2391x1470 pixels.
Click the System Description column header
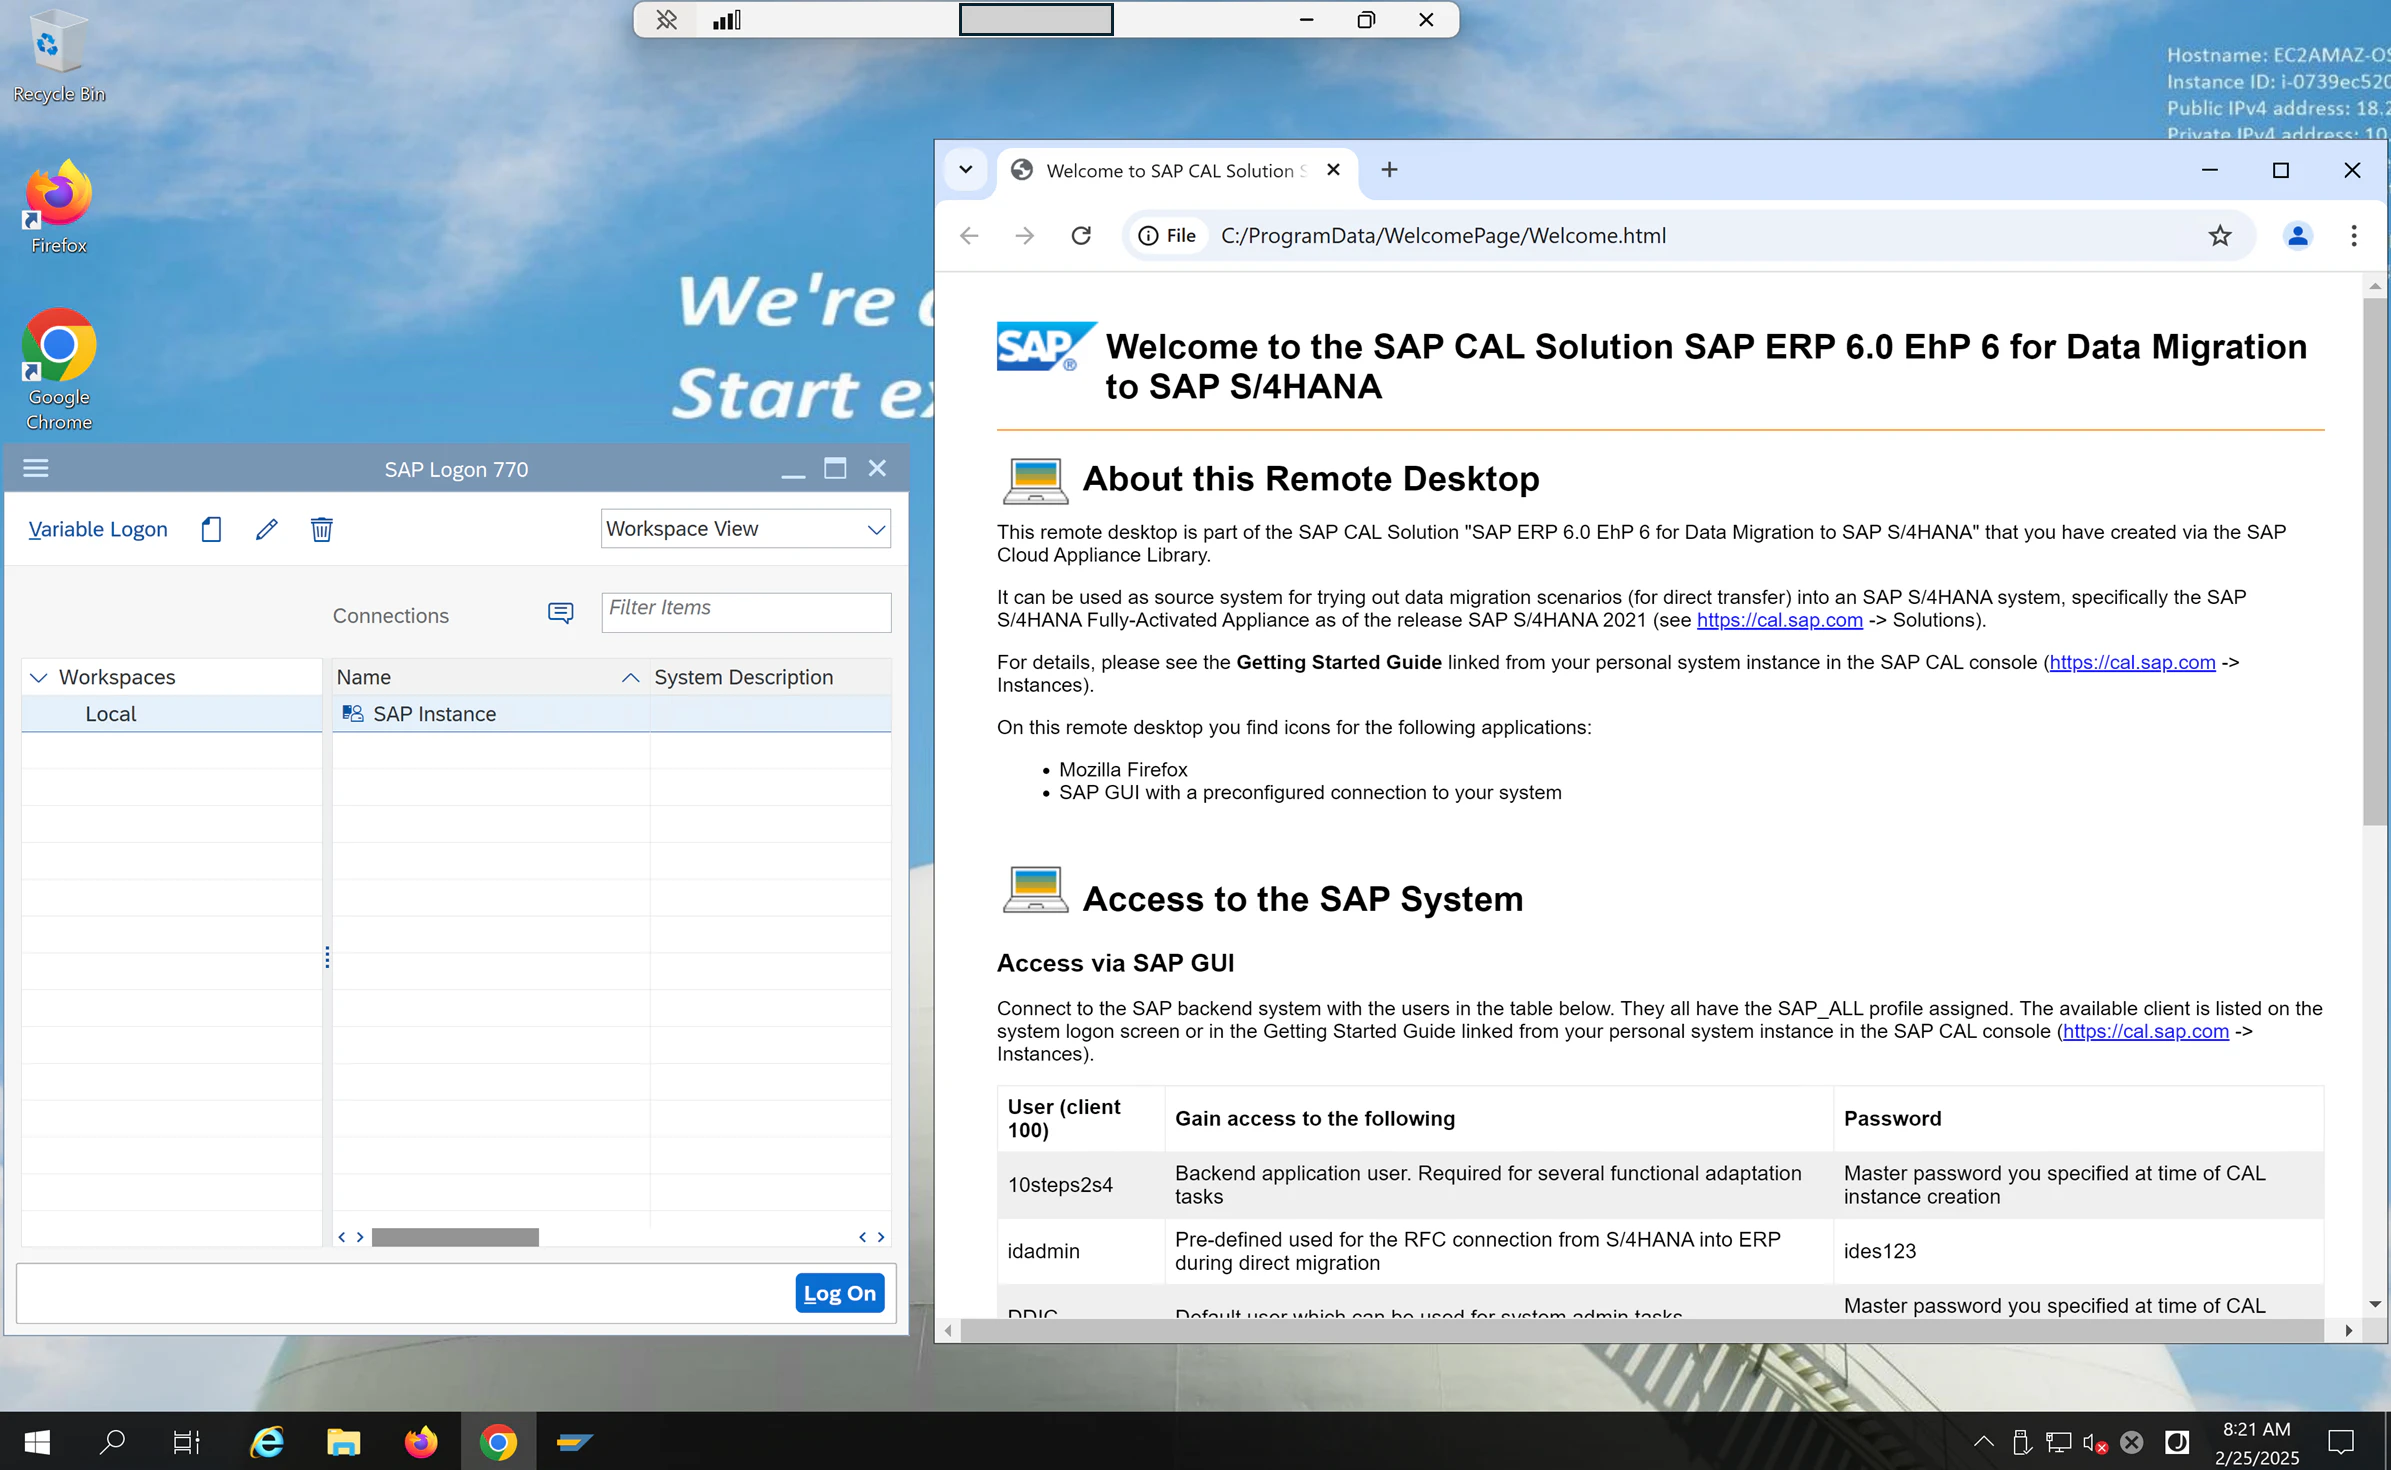tap(769, 677)
